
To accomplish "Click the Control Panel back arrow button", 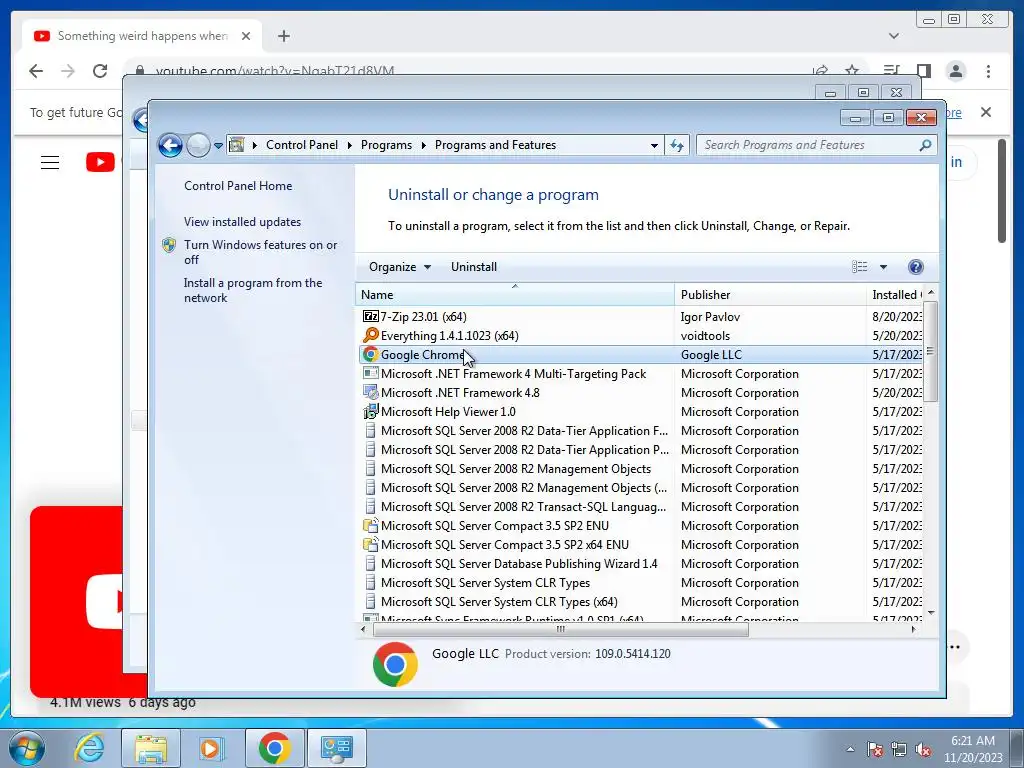I will [x=170, y=145].
